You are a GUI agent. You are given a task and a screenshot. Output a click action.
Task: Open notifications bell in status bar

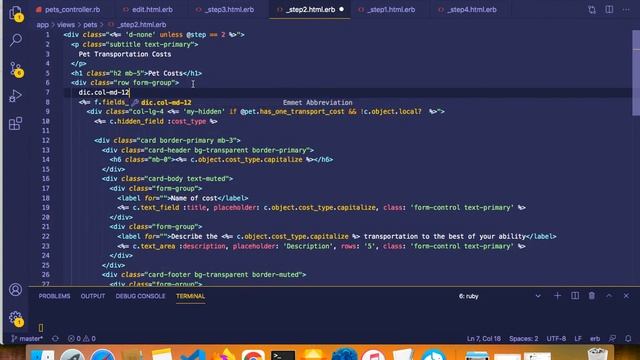pyautogui.click(x=628, y=338)
